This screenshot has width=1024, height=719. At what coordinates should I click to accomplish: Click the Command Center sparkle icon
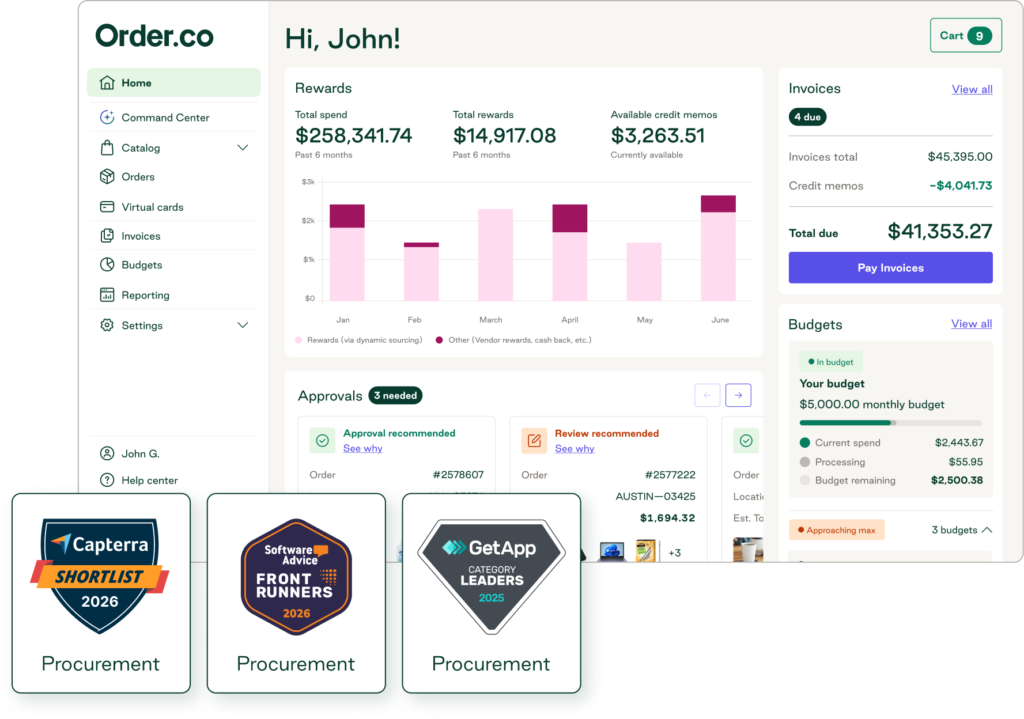pyautogui.click(x=107, y=118)
